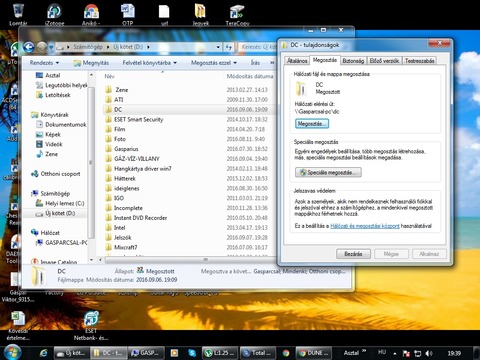Open the OTP document on desktop
This screenshot has width=480, height=360.
127,14
